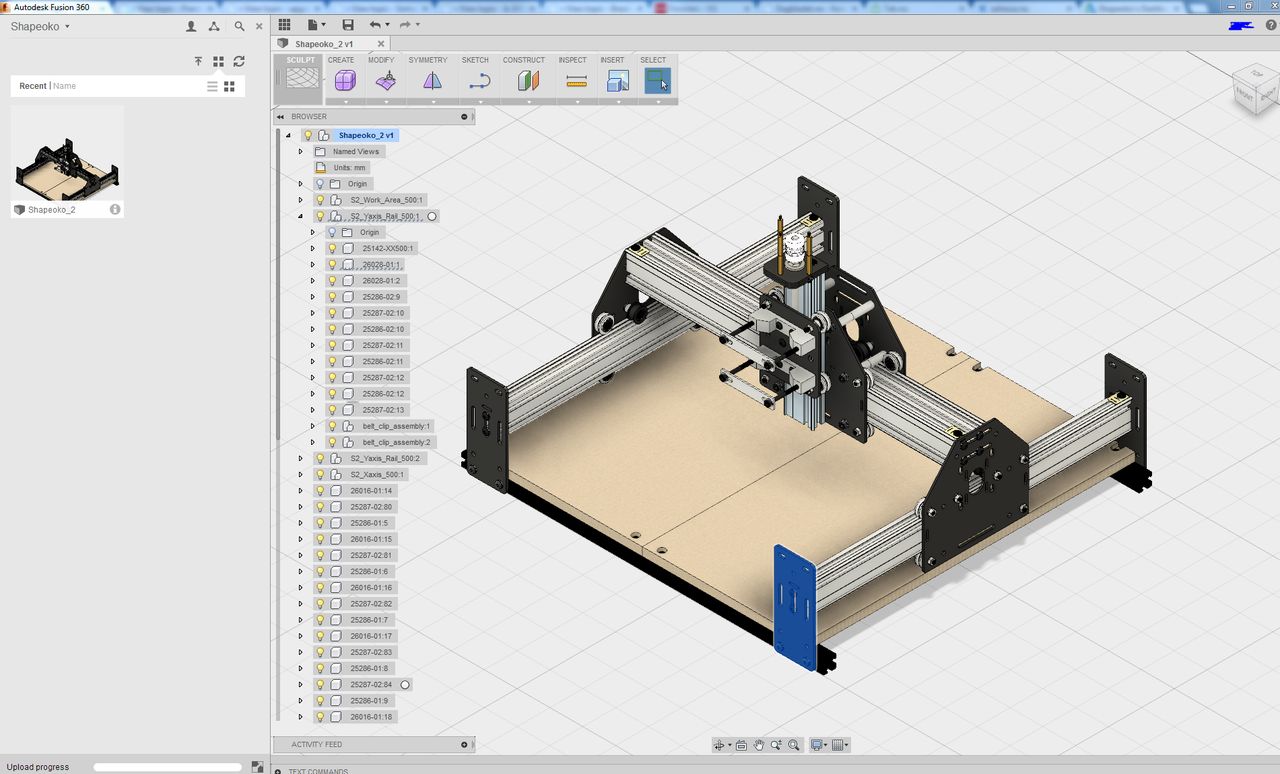Sort data panel by Name
The height and width of the screenshot is (774, 1280).
[x=64, y=86]
